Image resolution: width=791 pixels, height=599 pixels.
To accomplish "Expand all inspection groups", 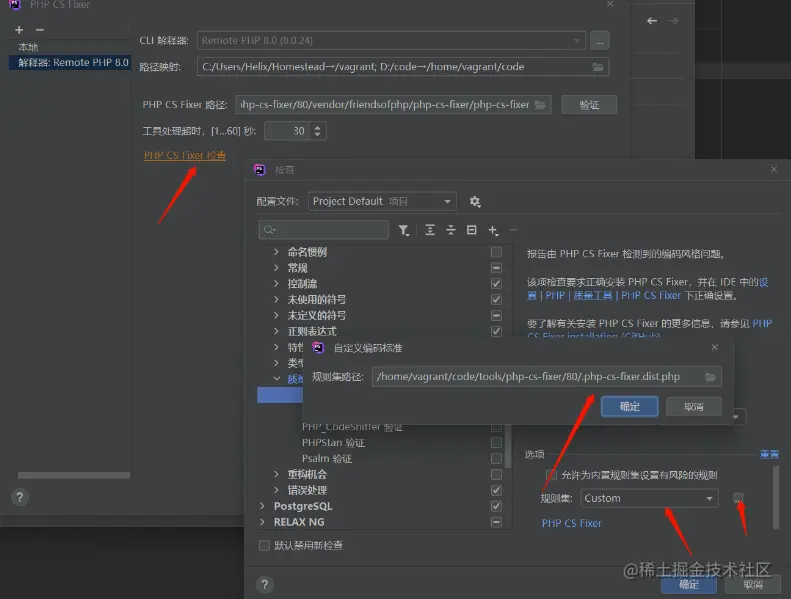I will (x=430, y=230).
